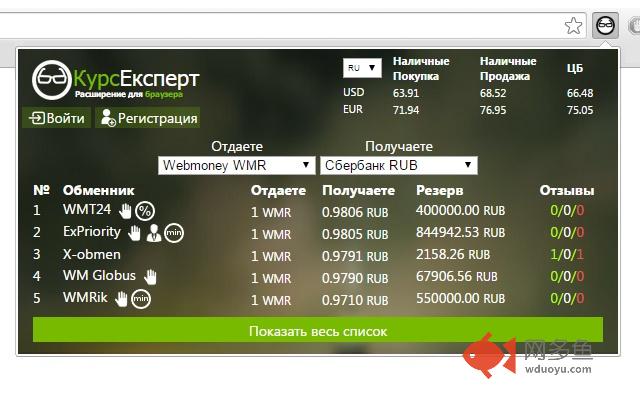
Task: Click the rate 0.9790 RUB
Action: click(355, 278)
